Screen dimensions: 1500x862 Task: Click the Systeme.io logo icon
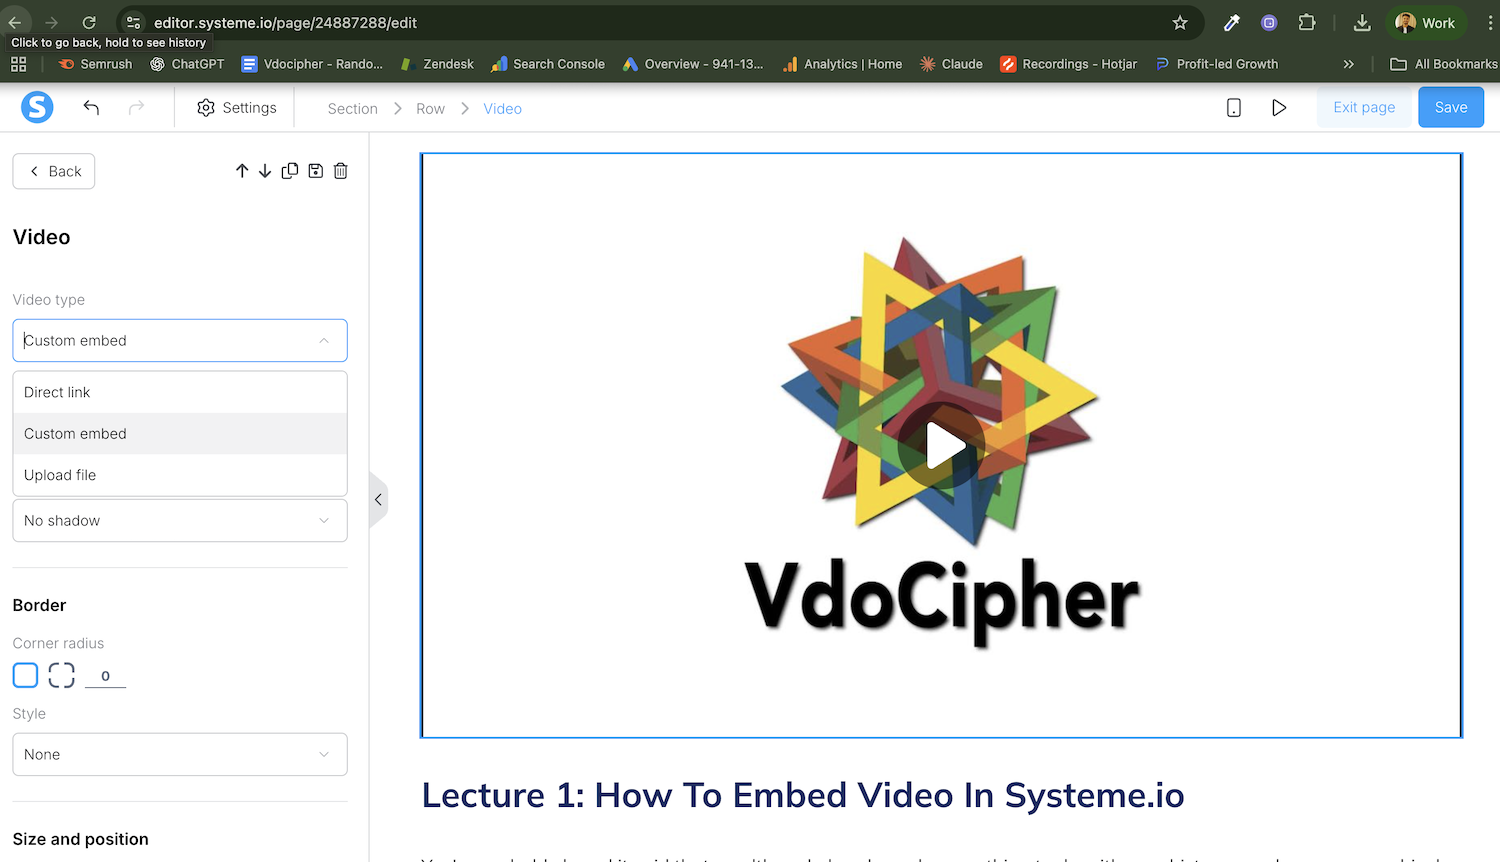[x=37, y=107]
